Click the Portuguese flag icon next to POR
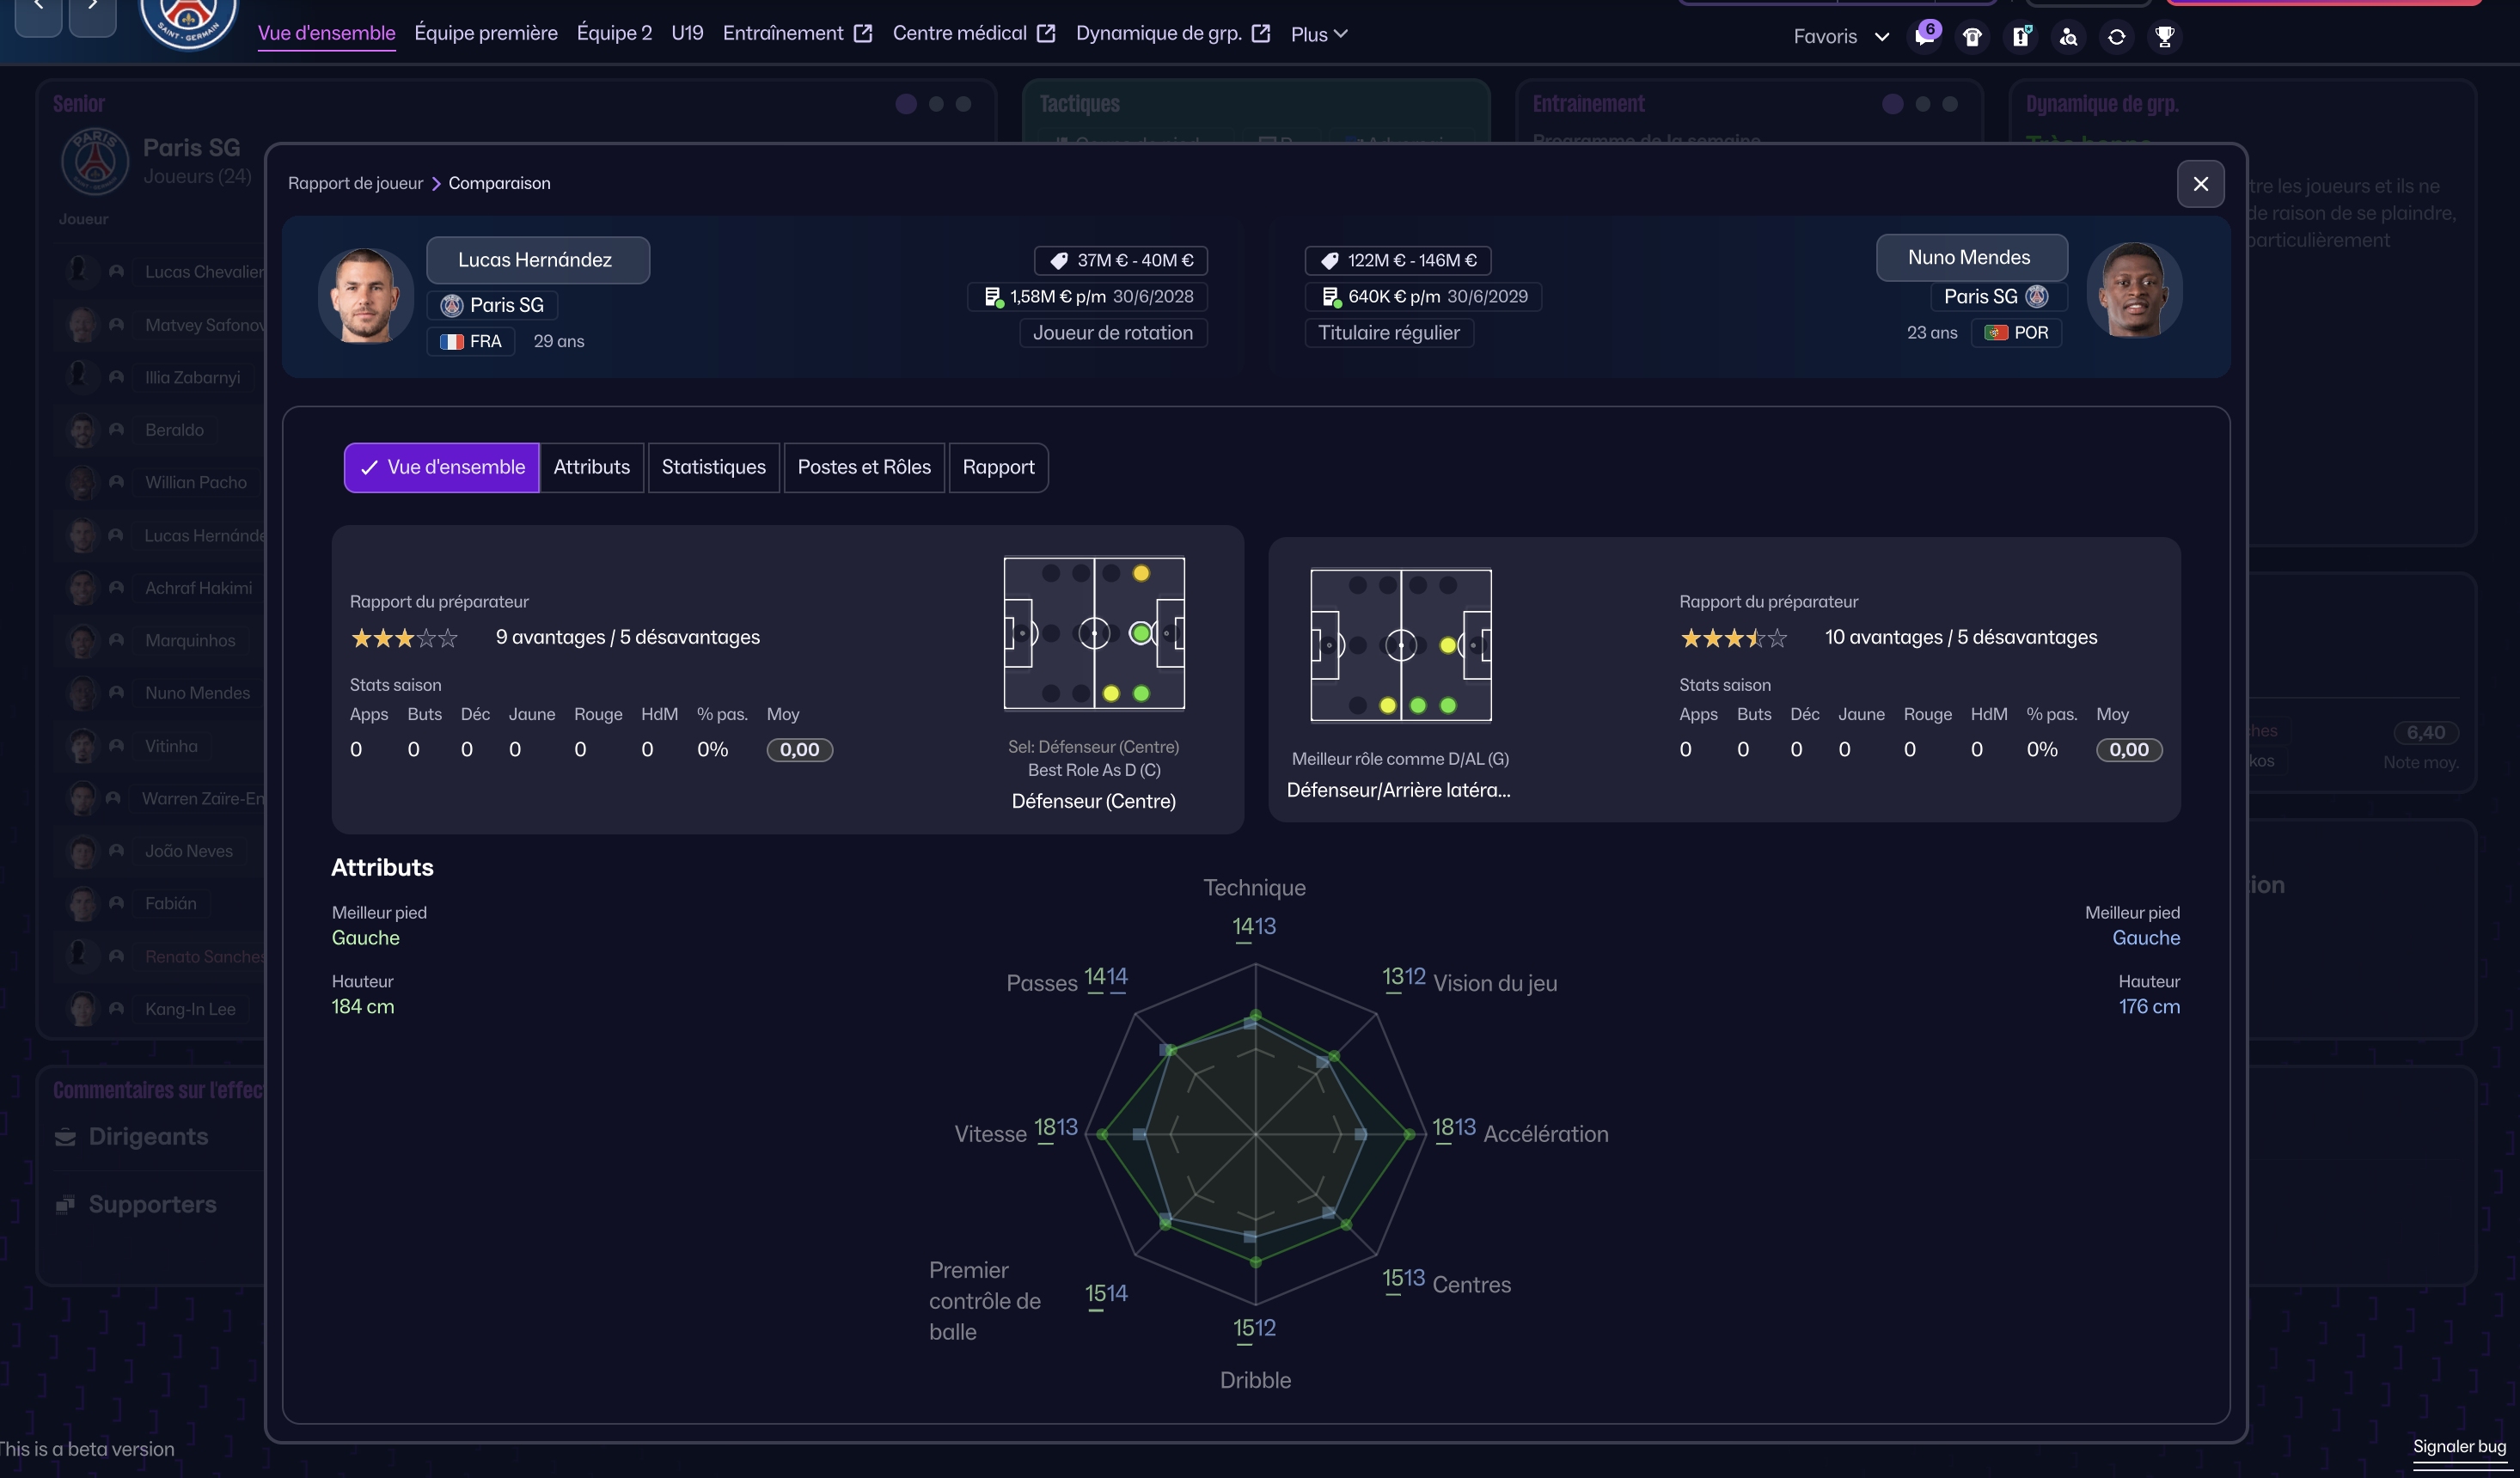Image resolution: width=2520 pixels, height=1478 pixels. pyautogui.click(x=1996, y=333)
